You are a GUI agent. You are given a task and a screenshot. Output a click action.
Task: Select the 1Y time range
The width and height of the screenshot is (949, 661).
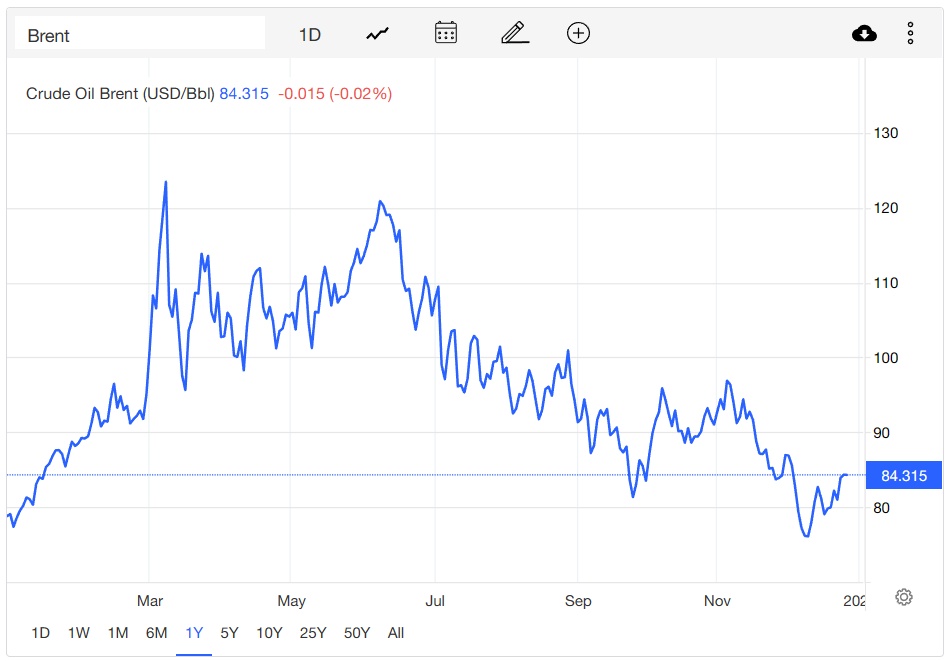click(194, 633)
